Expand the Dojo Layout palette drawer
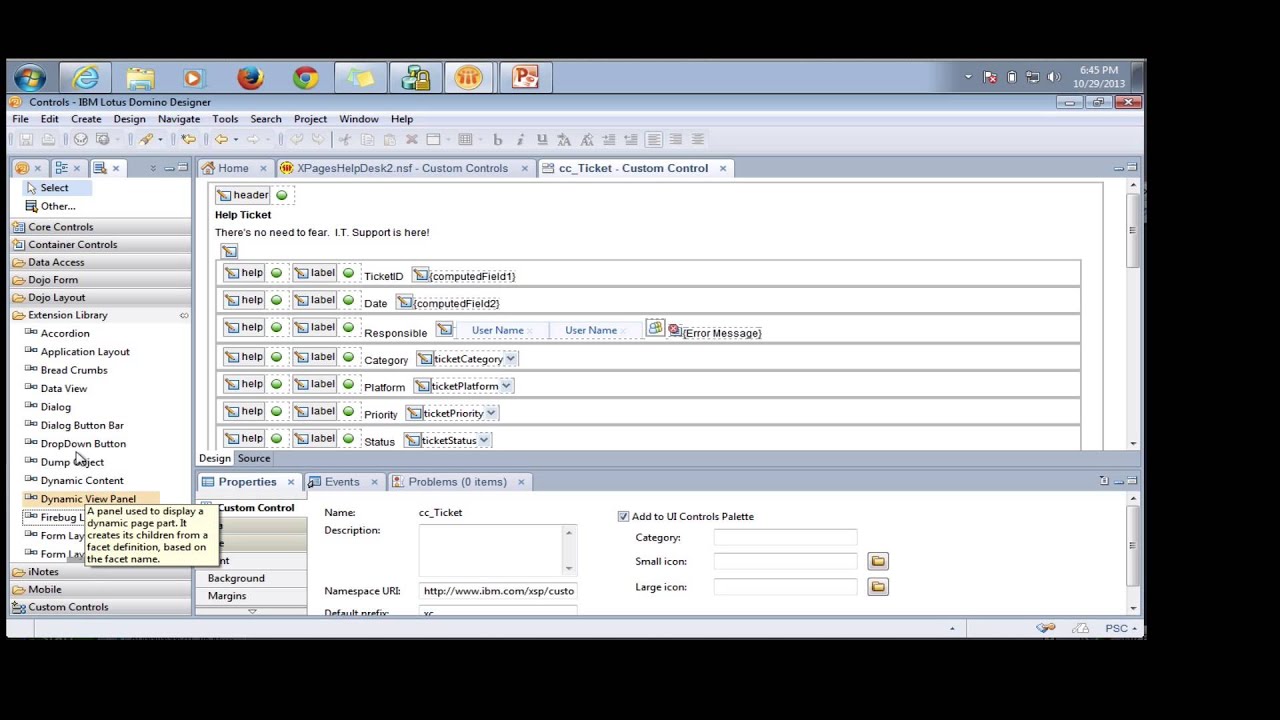 (x=100, y=297)
